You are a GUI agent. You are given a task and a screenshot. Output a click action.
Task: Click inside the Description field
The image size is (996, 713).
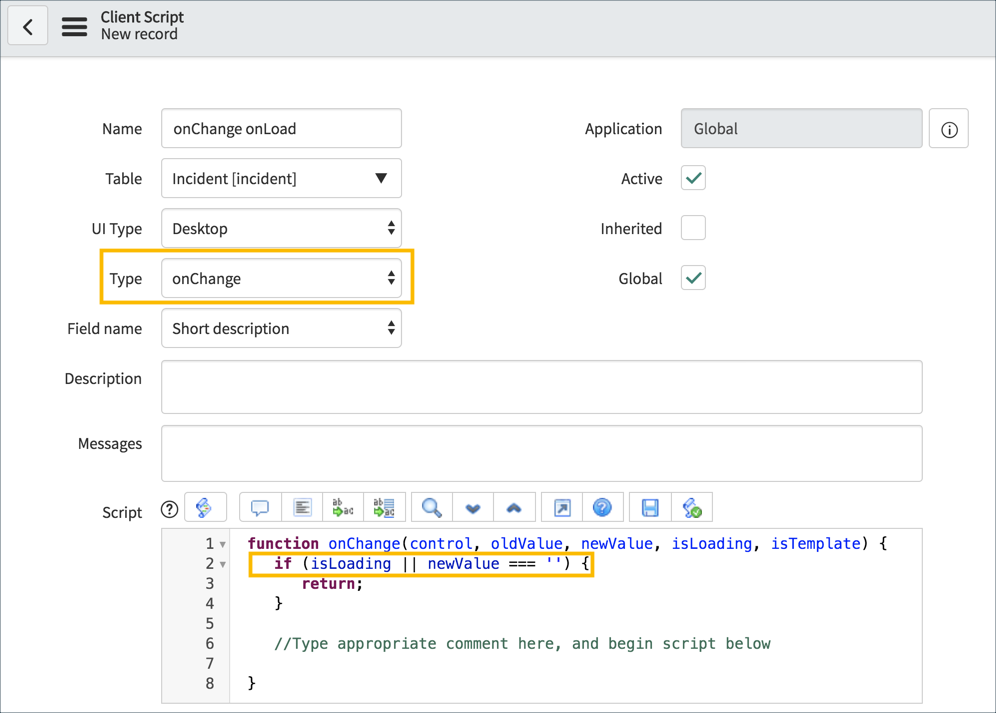click(541, 386)
